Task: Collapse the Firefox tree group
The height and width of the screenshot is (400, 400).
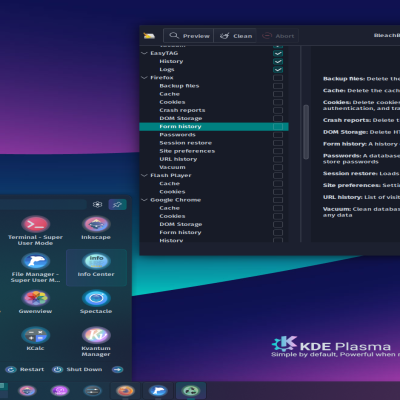Action: point(144,78)
